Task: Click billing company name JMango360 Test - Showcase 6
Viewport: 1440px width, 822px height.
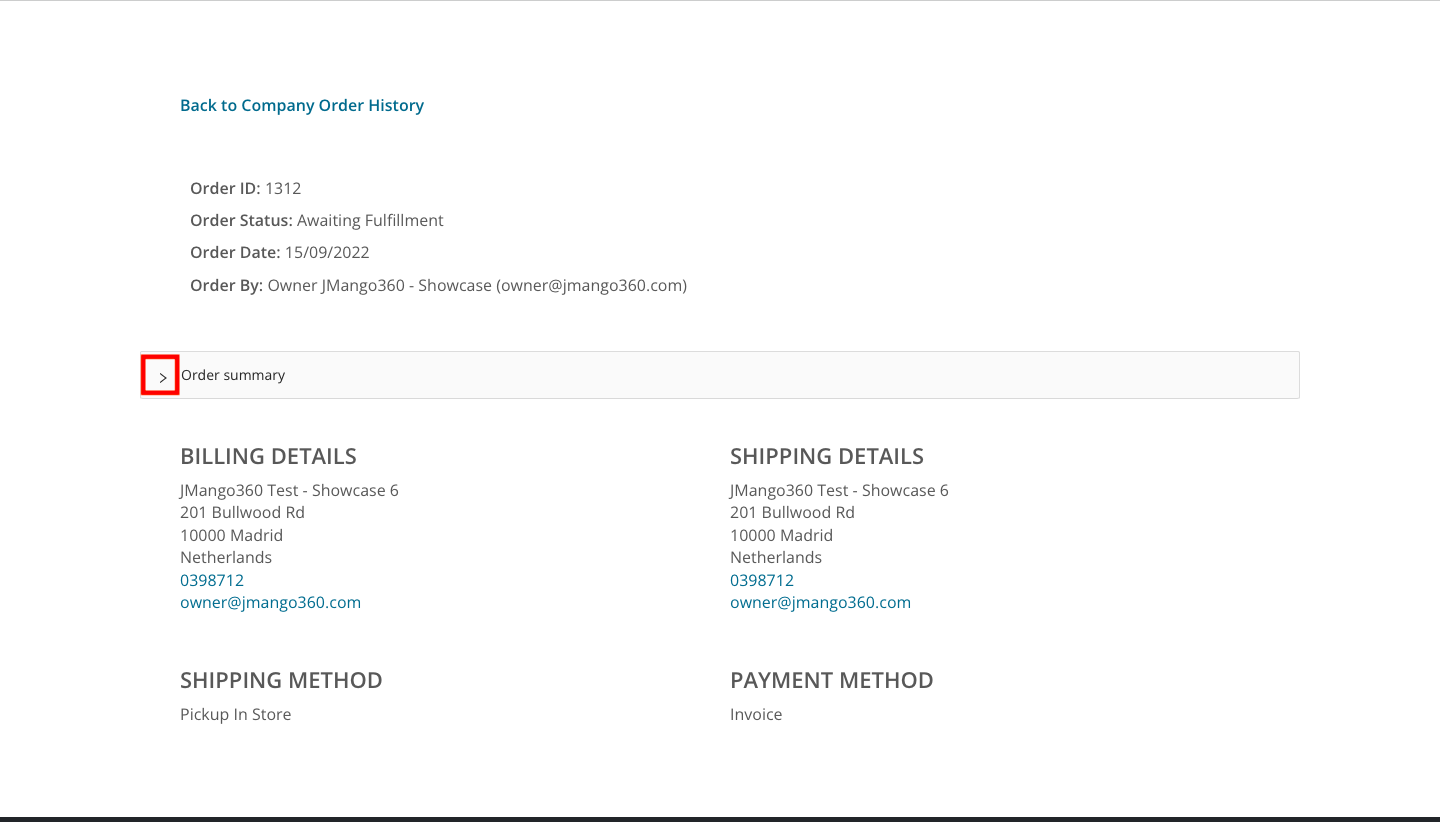Action: [x=289, y=490]
